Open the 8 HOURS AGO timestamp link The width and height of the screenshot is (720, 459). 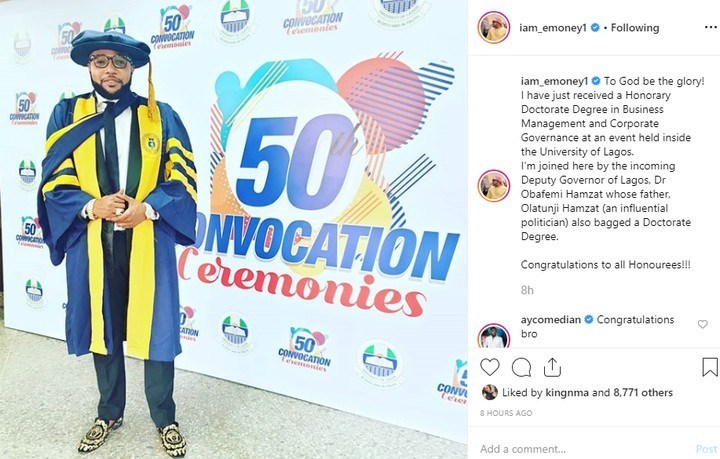click(506, 413)
